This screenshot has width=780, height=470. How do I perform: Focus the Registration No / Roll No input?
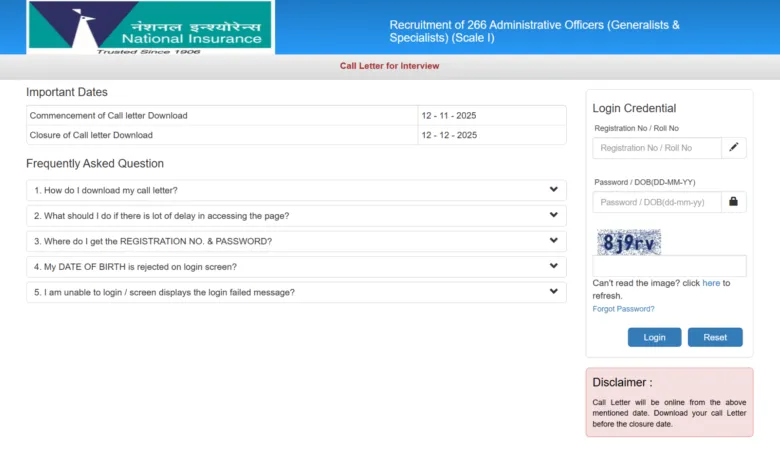[x=657, y=148]
